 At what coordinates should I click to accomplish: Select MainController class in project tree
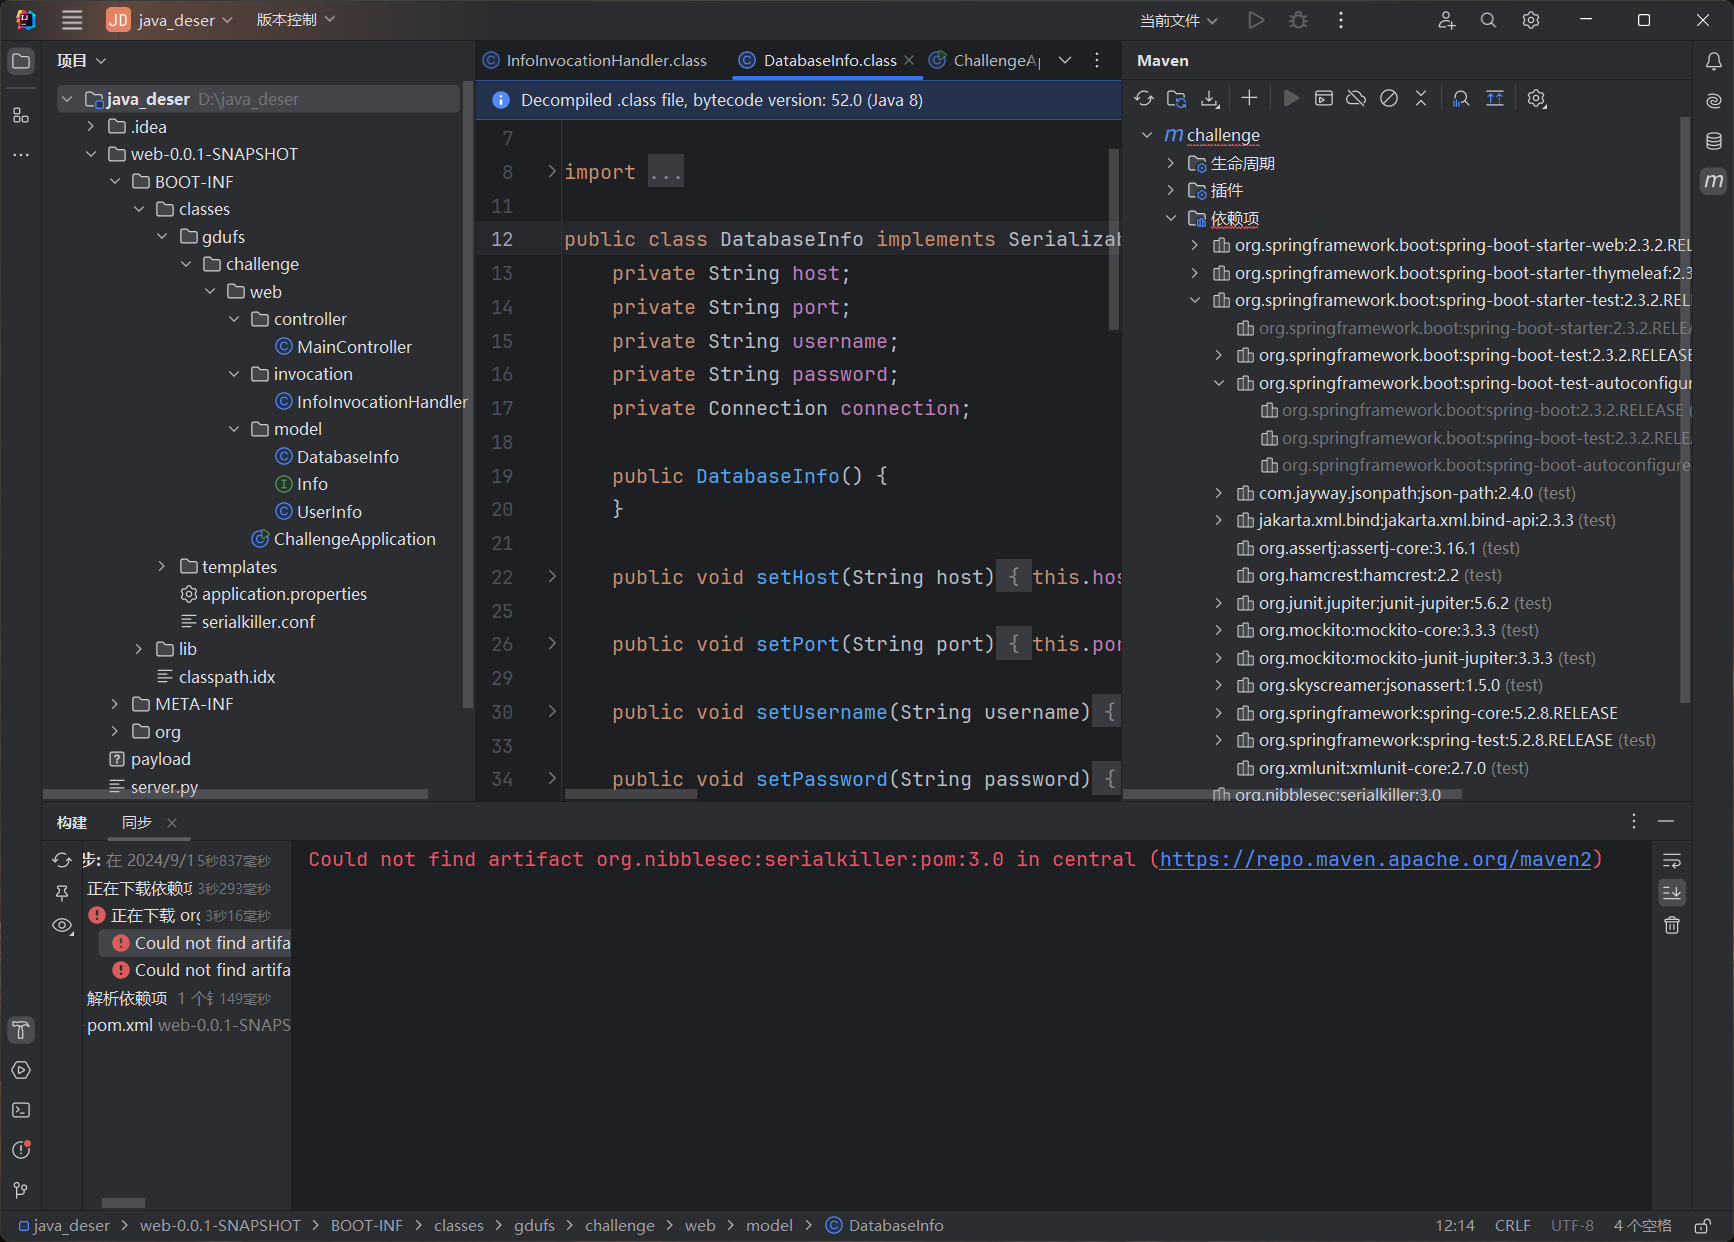(x=354, y=347)
